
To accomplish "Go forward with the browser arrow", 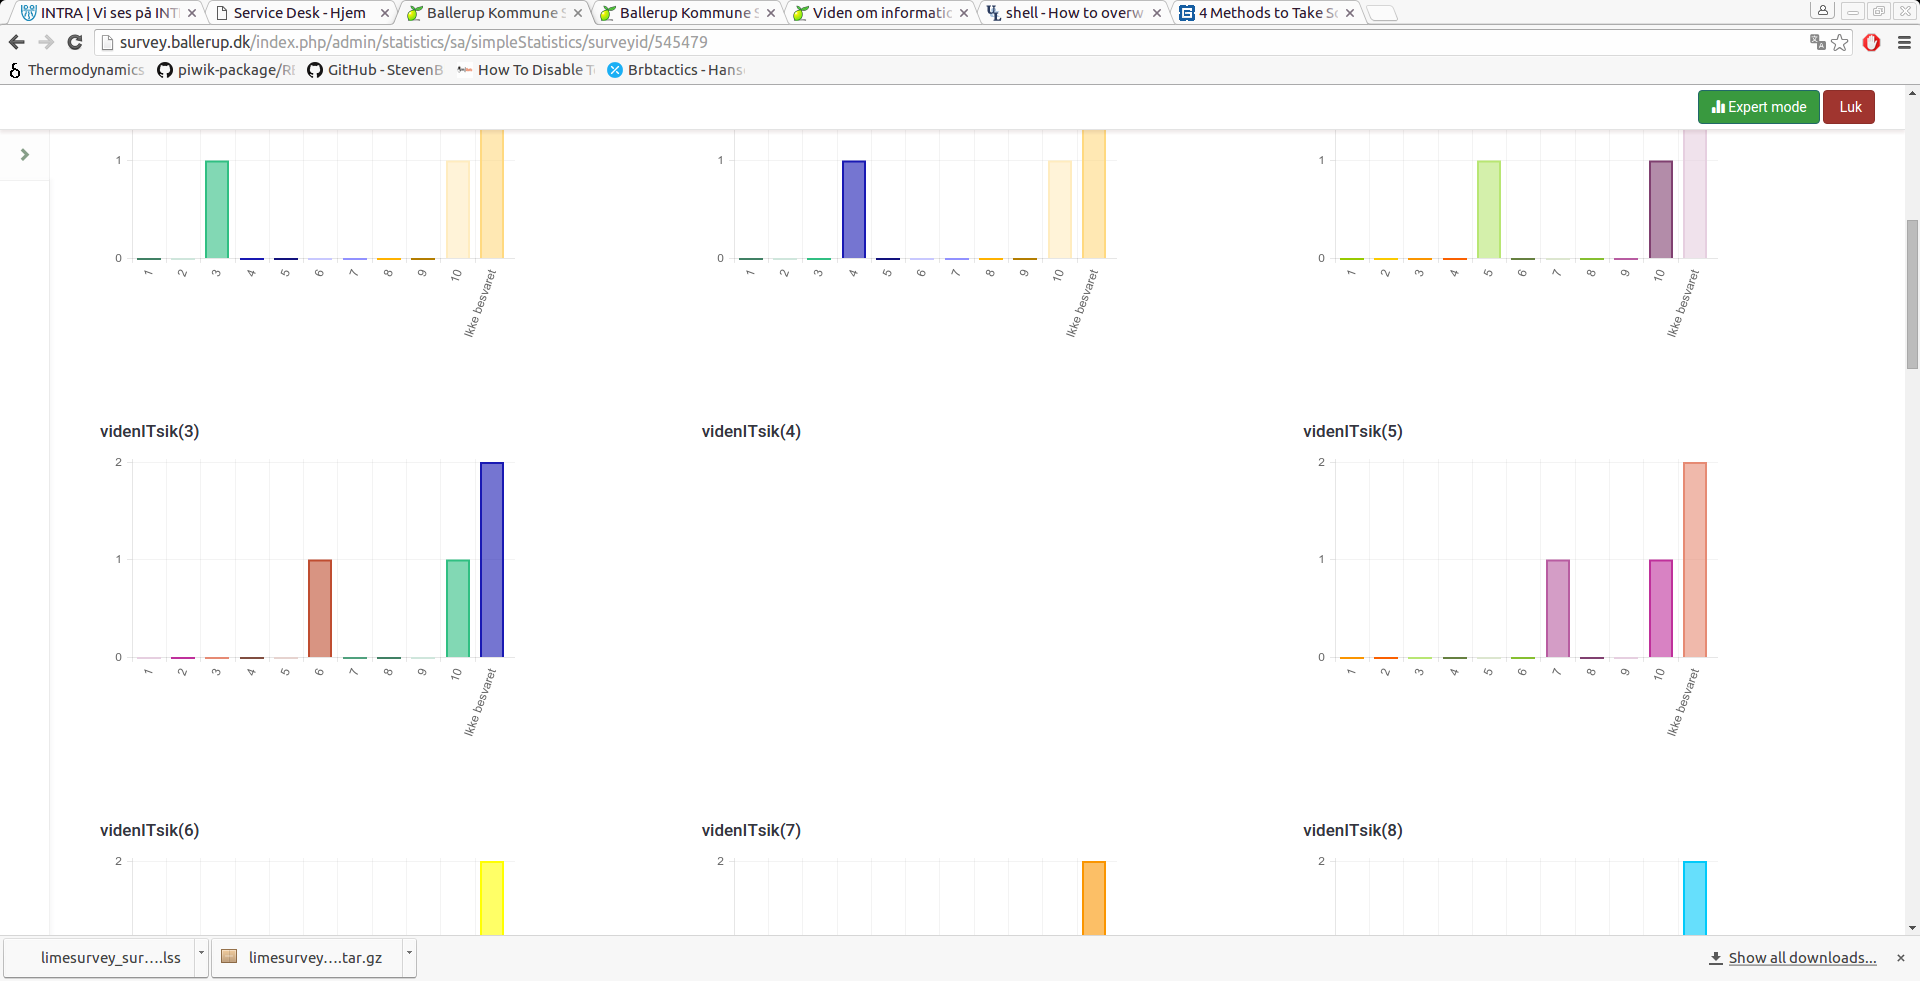I will (x=46, y=42).
